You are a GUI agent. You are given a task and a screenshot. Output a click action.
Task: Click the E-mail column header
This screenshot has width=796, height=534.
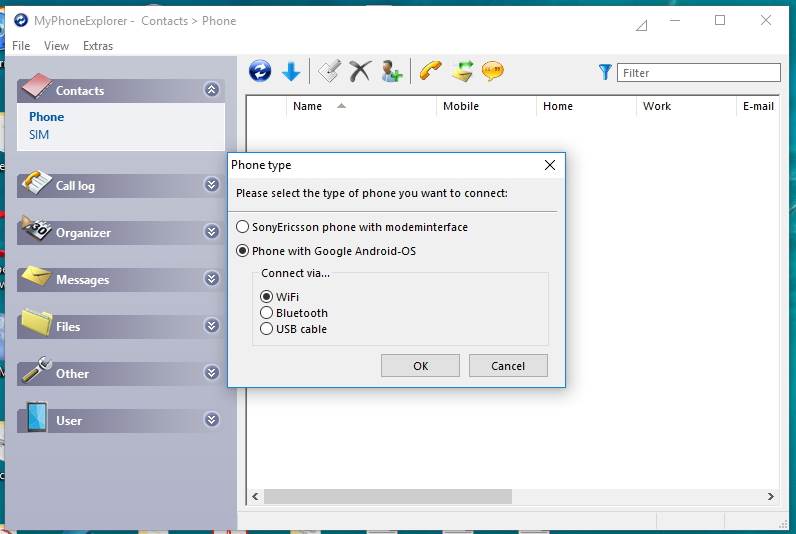758,106
